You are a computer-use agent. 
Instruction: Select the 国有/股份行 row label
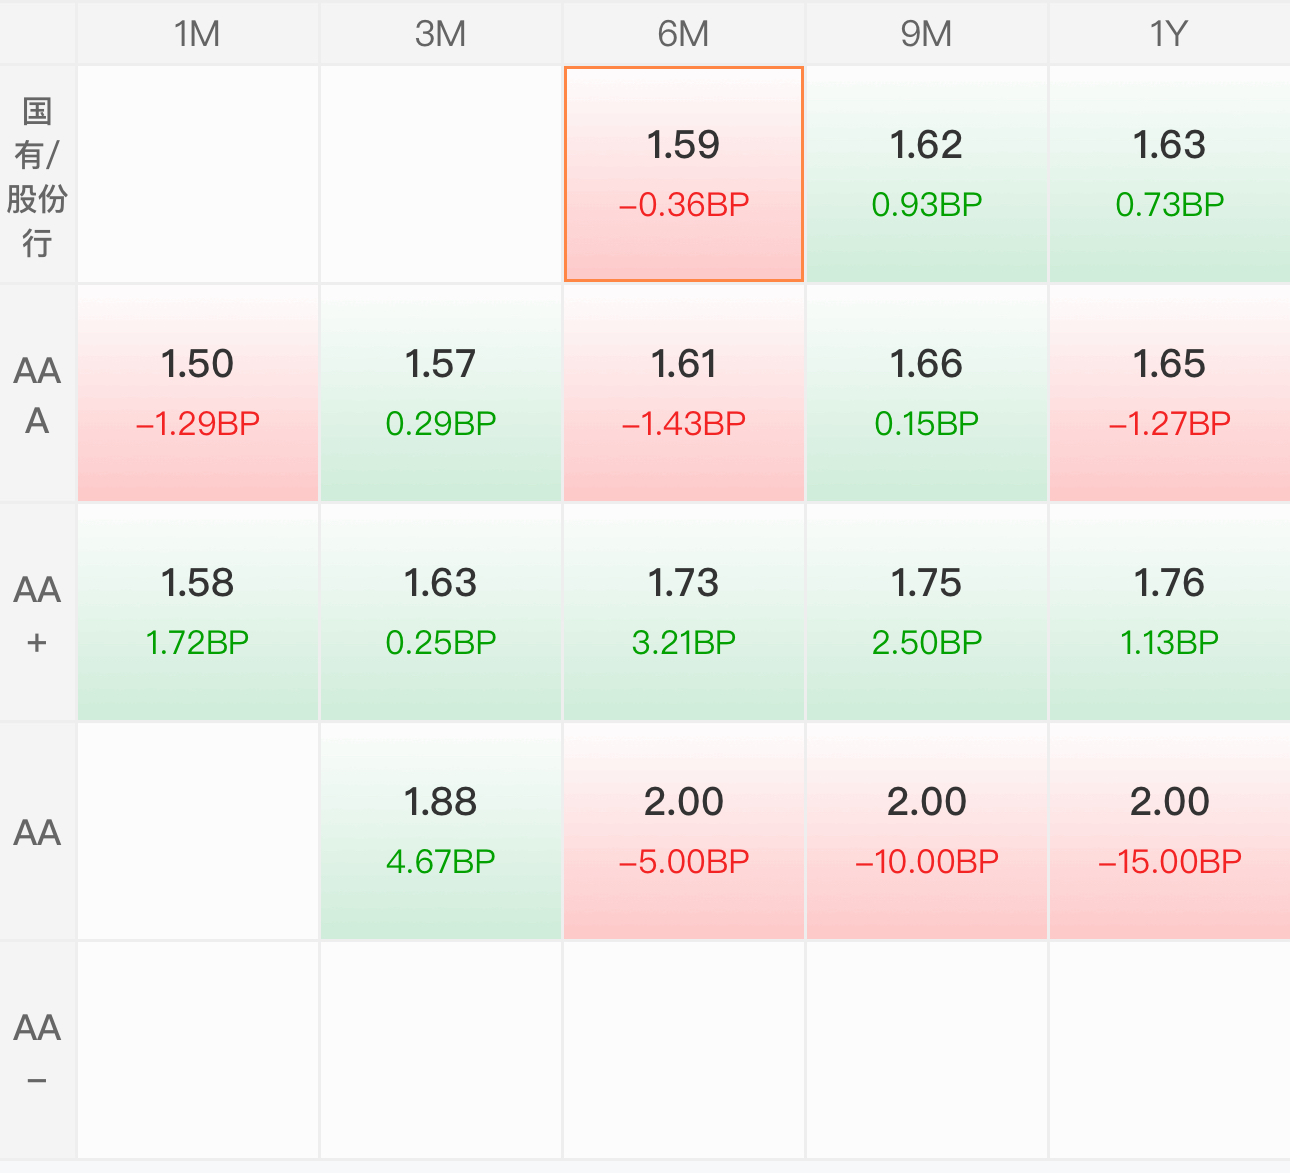coord(38,175)
